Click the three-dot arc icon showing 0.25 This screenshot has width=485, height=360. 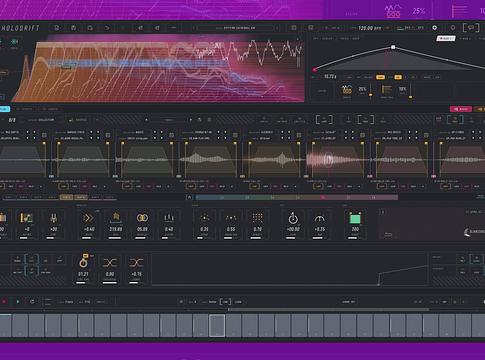pos(204,218)
